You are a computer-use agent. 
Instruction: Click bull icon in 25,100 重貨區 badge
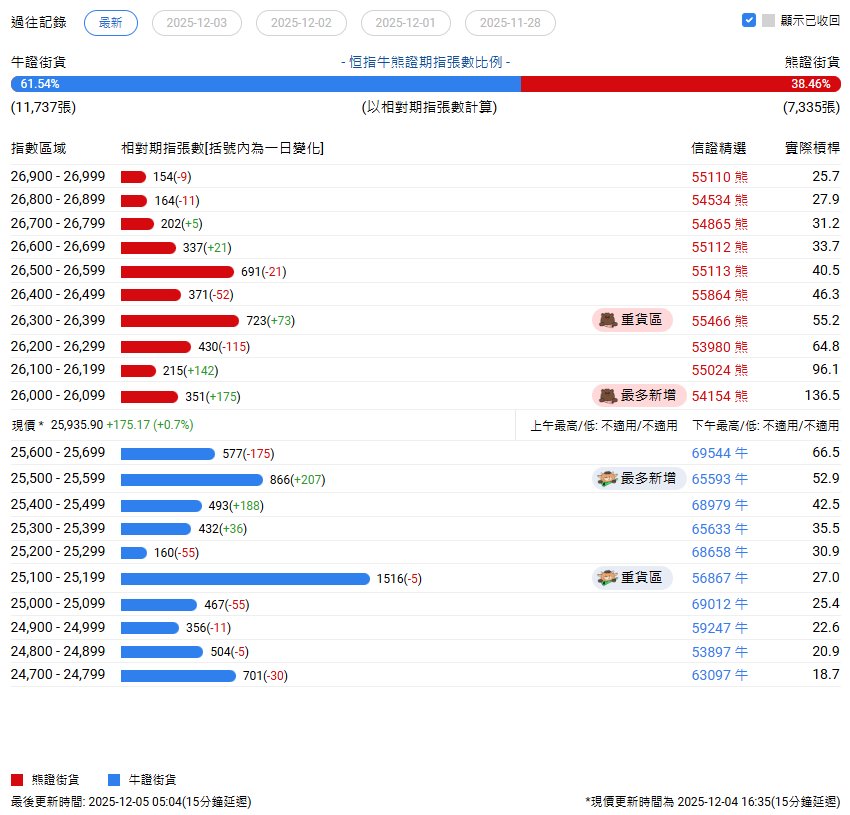[x=608, y=578]
